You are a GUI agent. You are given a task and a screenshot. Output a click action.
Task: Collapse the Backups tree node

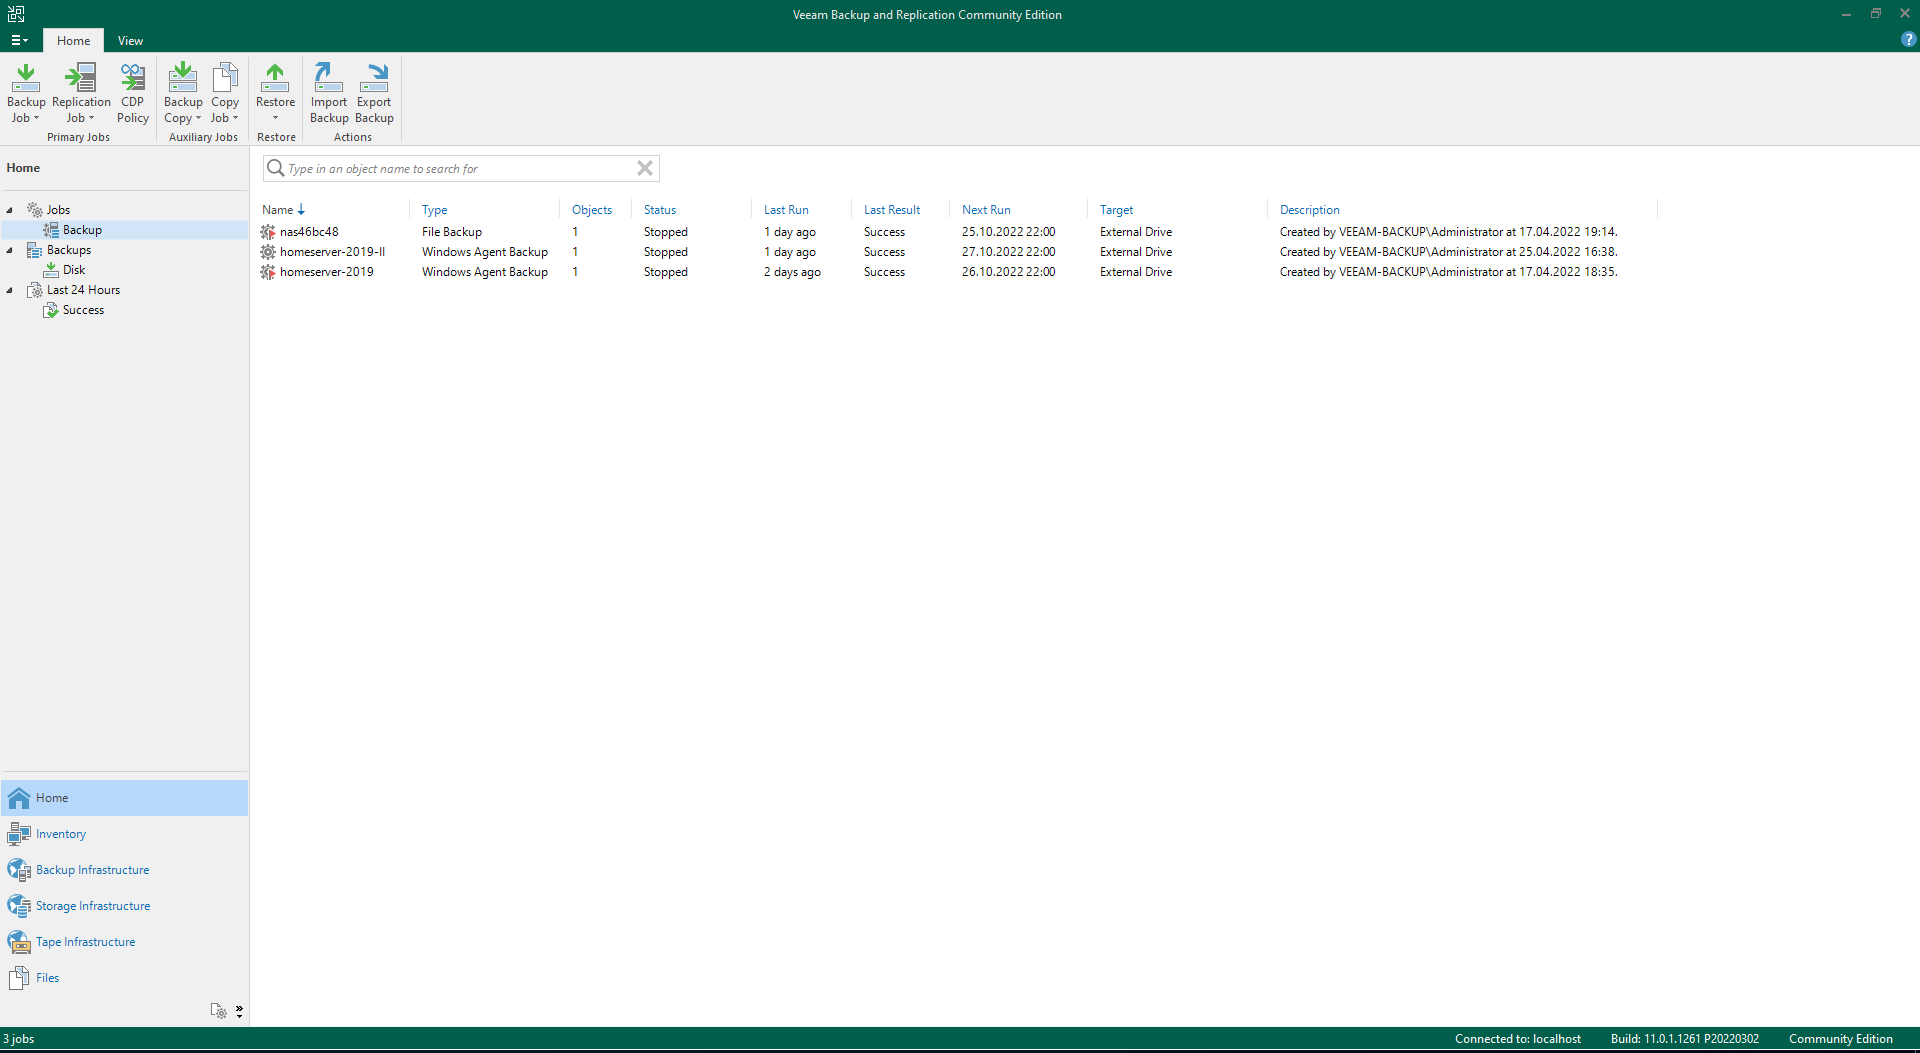click(10, 250)
